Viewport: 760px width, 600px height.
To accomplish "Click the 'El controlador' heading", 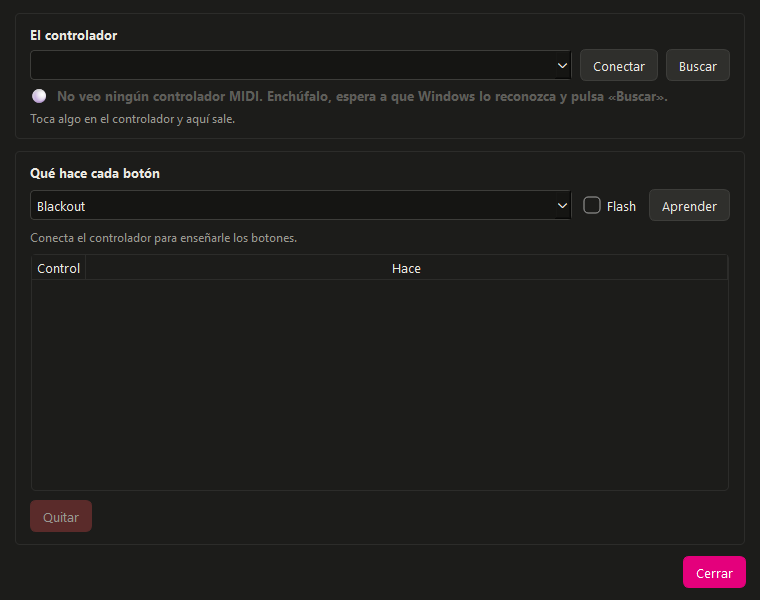I will (x=74, y=35).
